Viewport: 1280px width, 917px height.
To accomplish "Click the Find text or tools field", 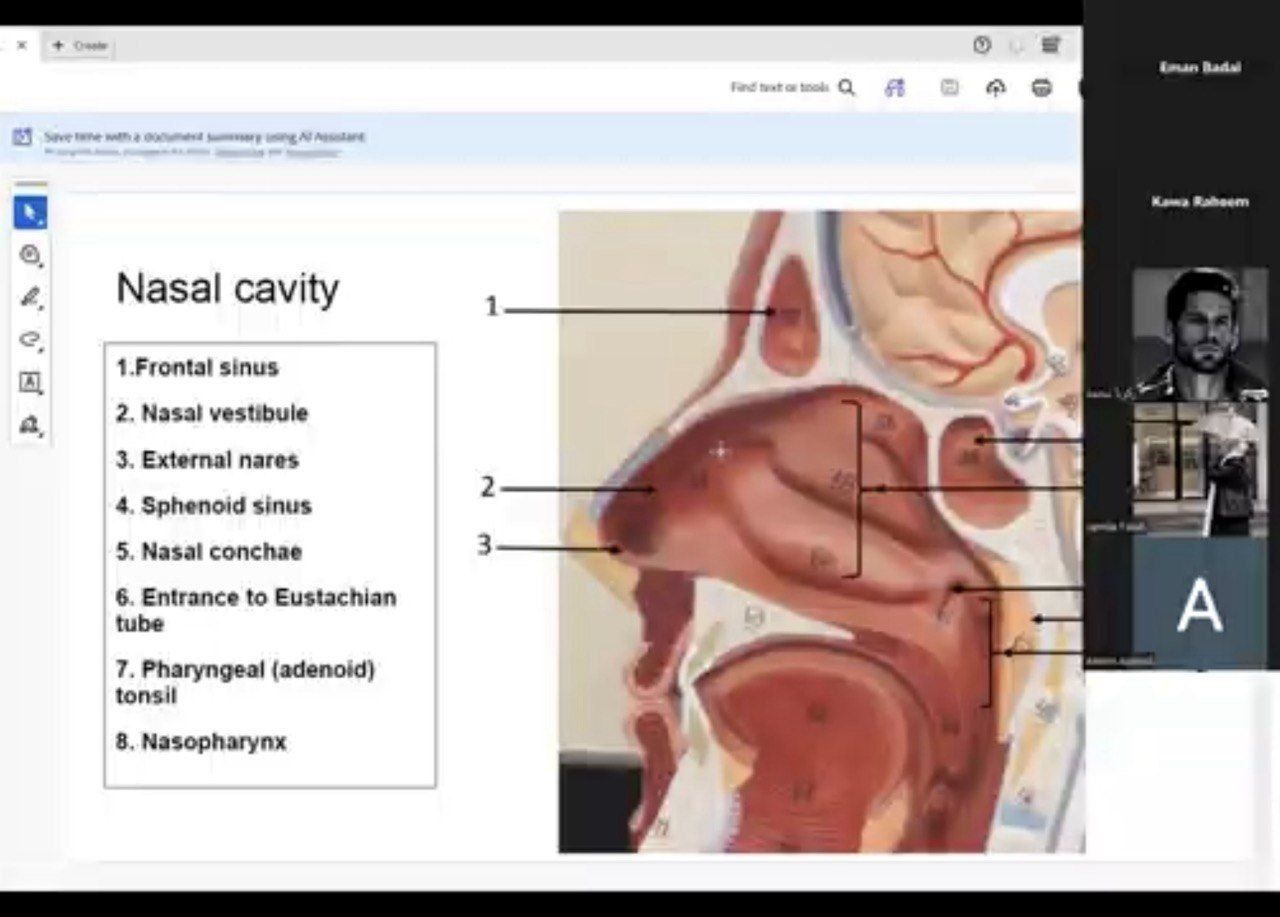I will 779,88.
